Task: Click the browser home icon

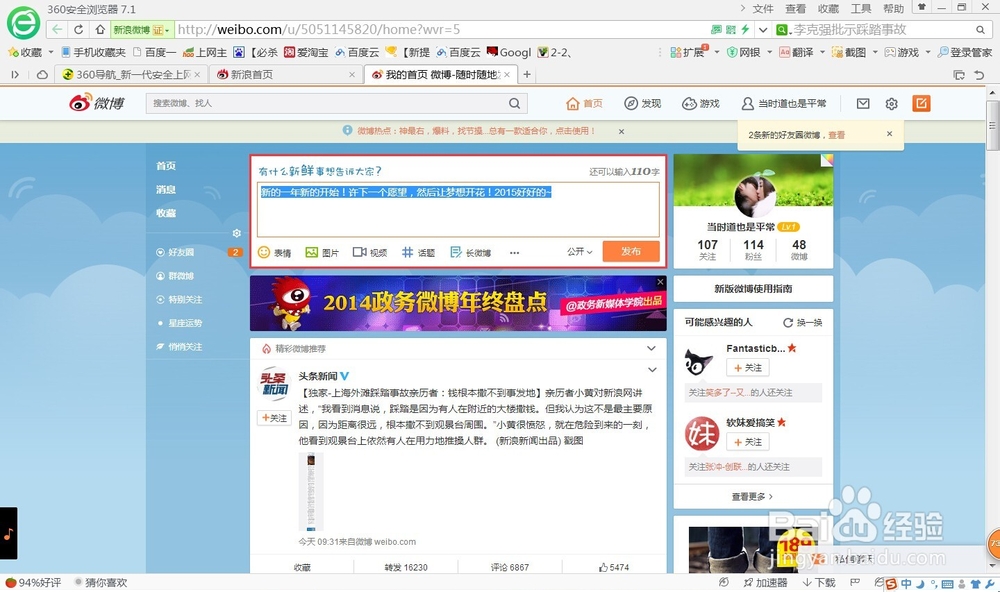Action: click(99, 29)
